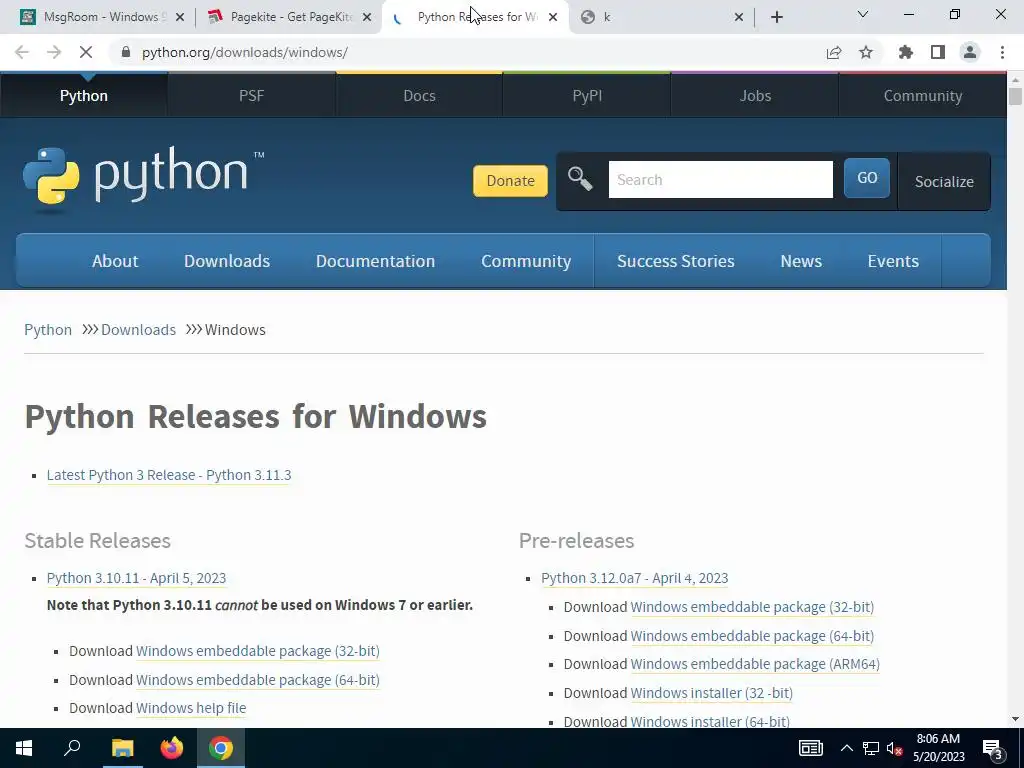Click the Chrome taskbar icon

click(x=221, y=748)
